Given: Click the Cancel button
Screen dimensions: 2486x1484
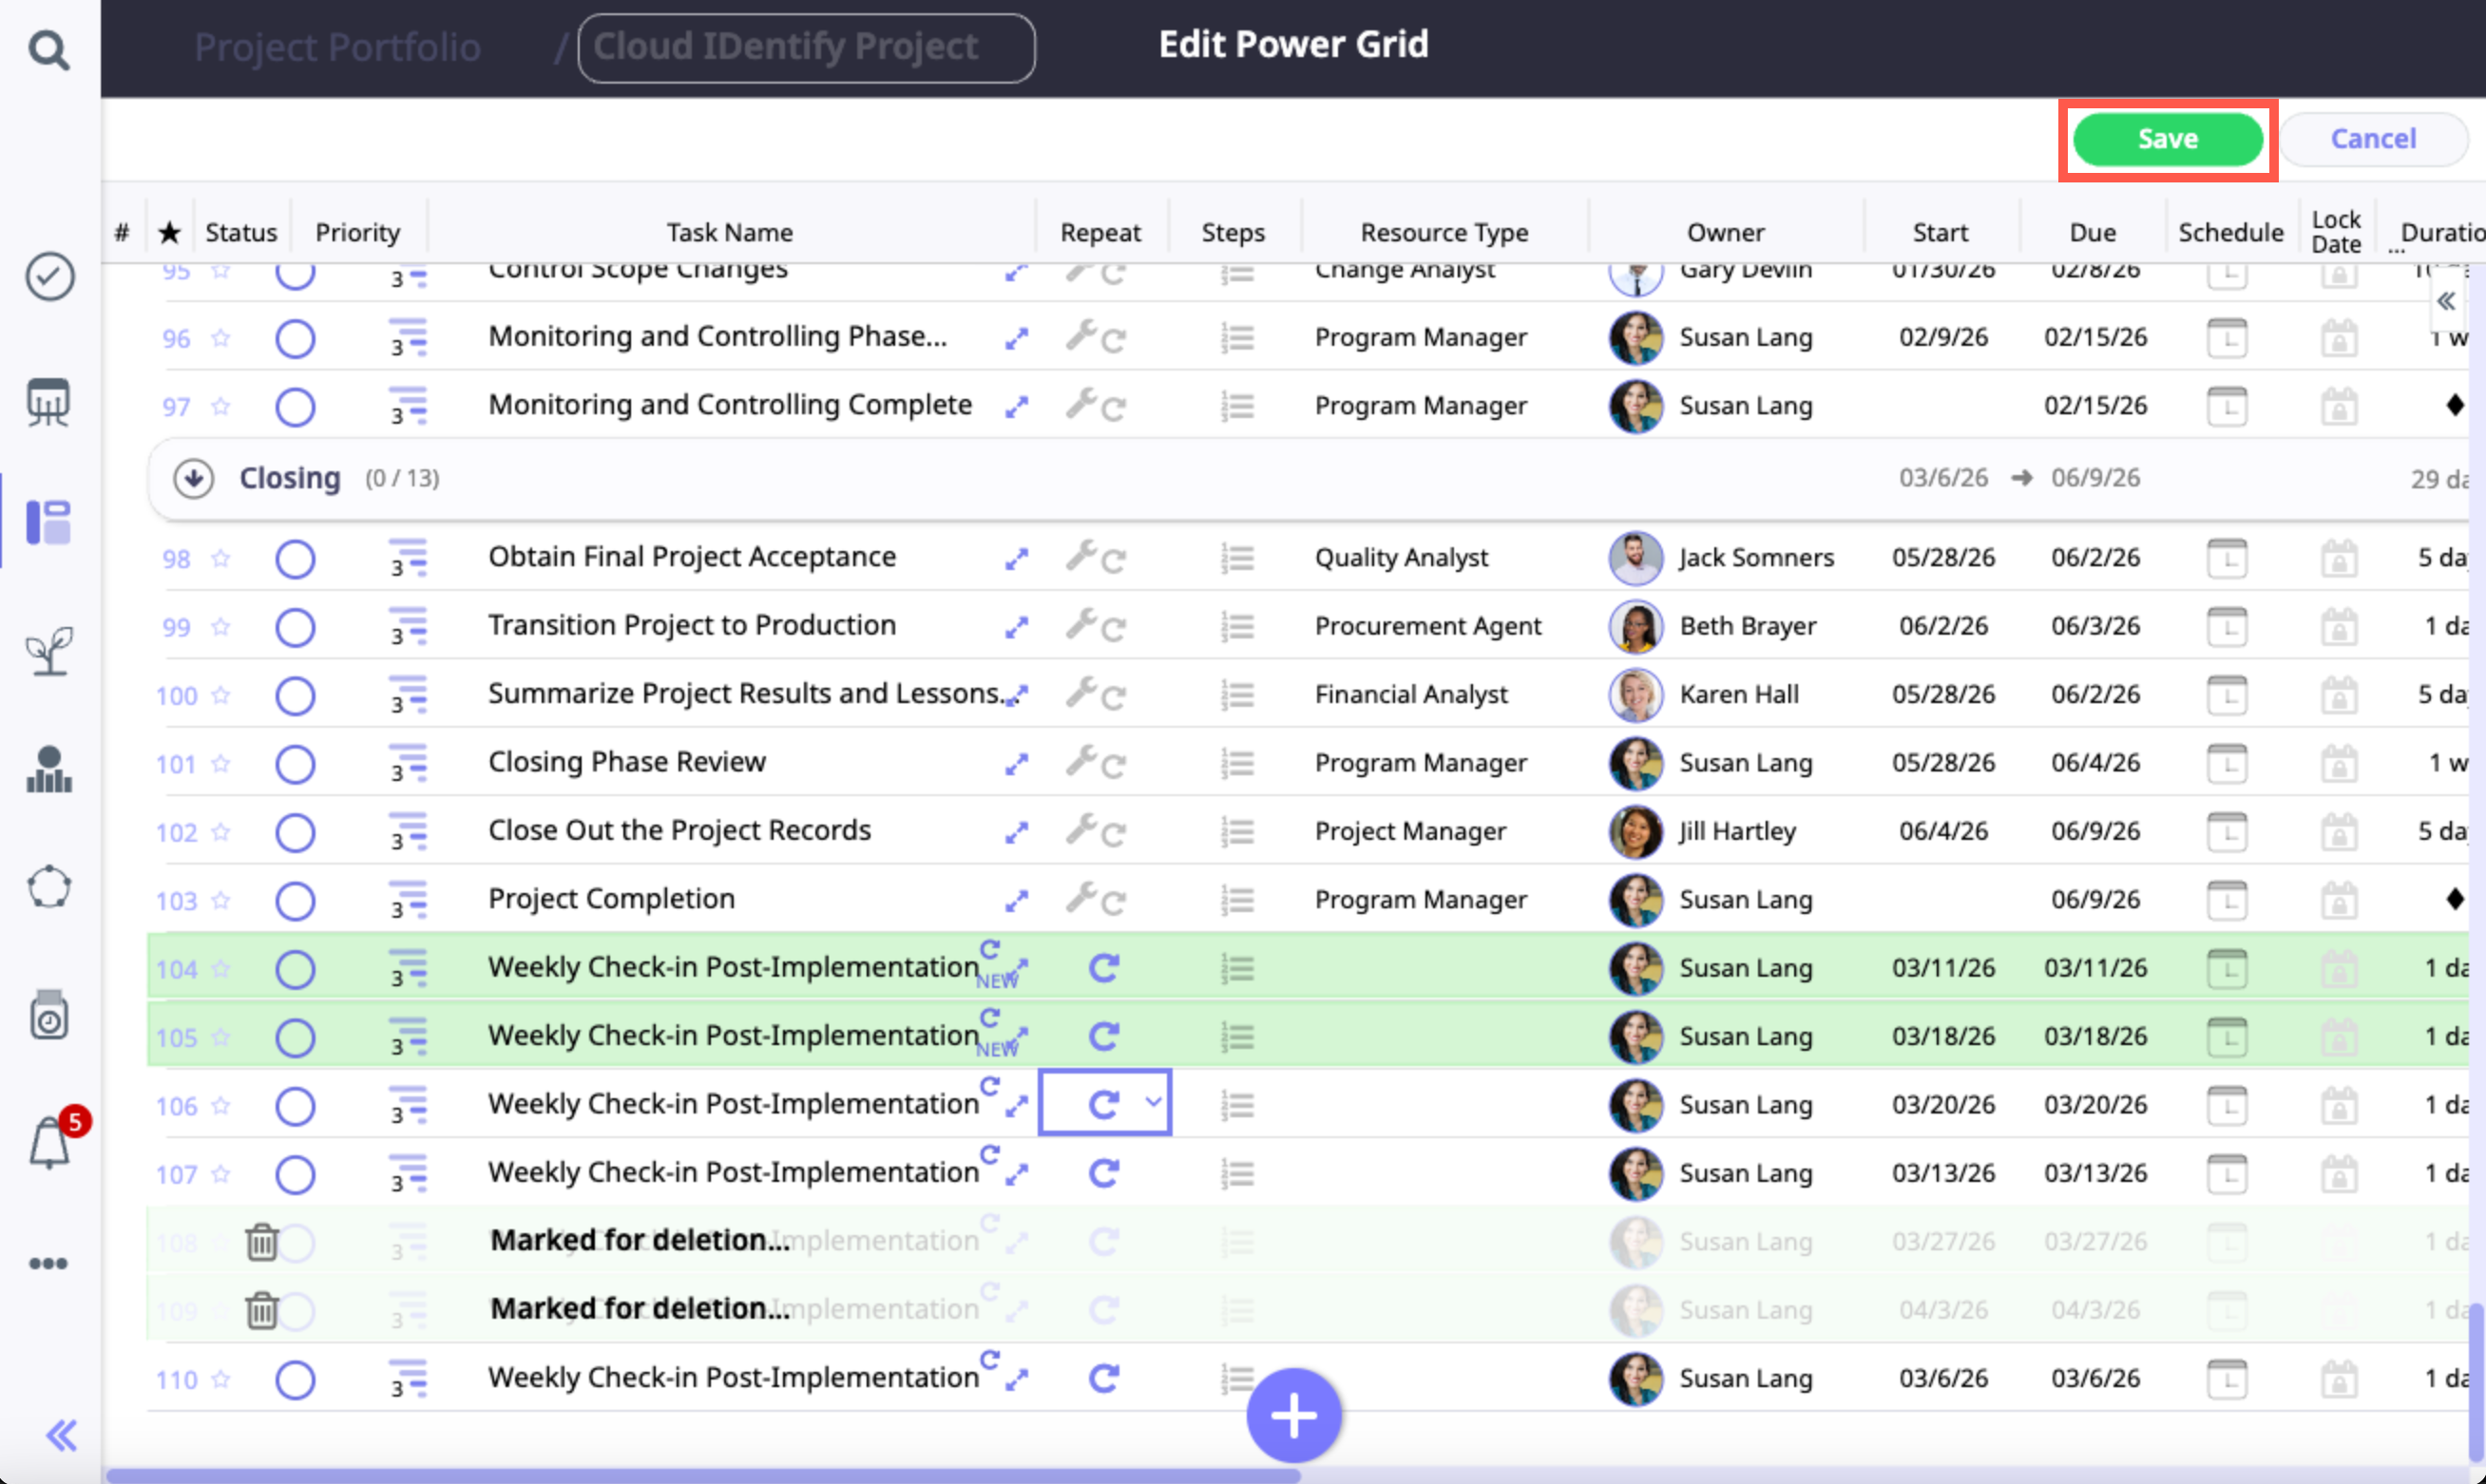Looking at the screenshot, I should [x=2372, y=139].
